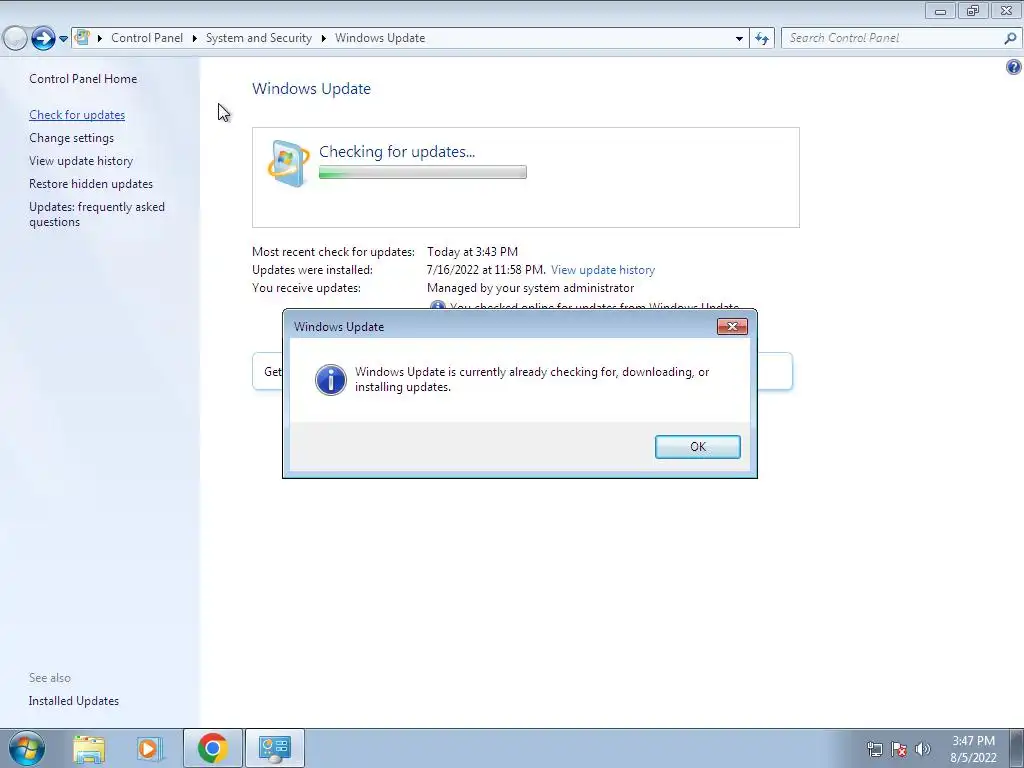This screenshot has width=1024, height=768.
Task: Select System and Security breadcrumb
Action: [x=259, y=38]
